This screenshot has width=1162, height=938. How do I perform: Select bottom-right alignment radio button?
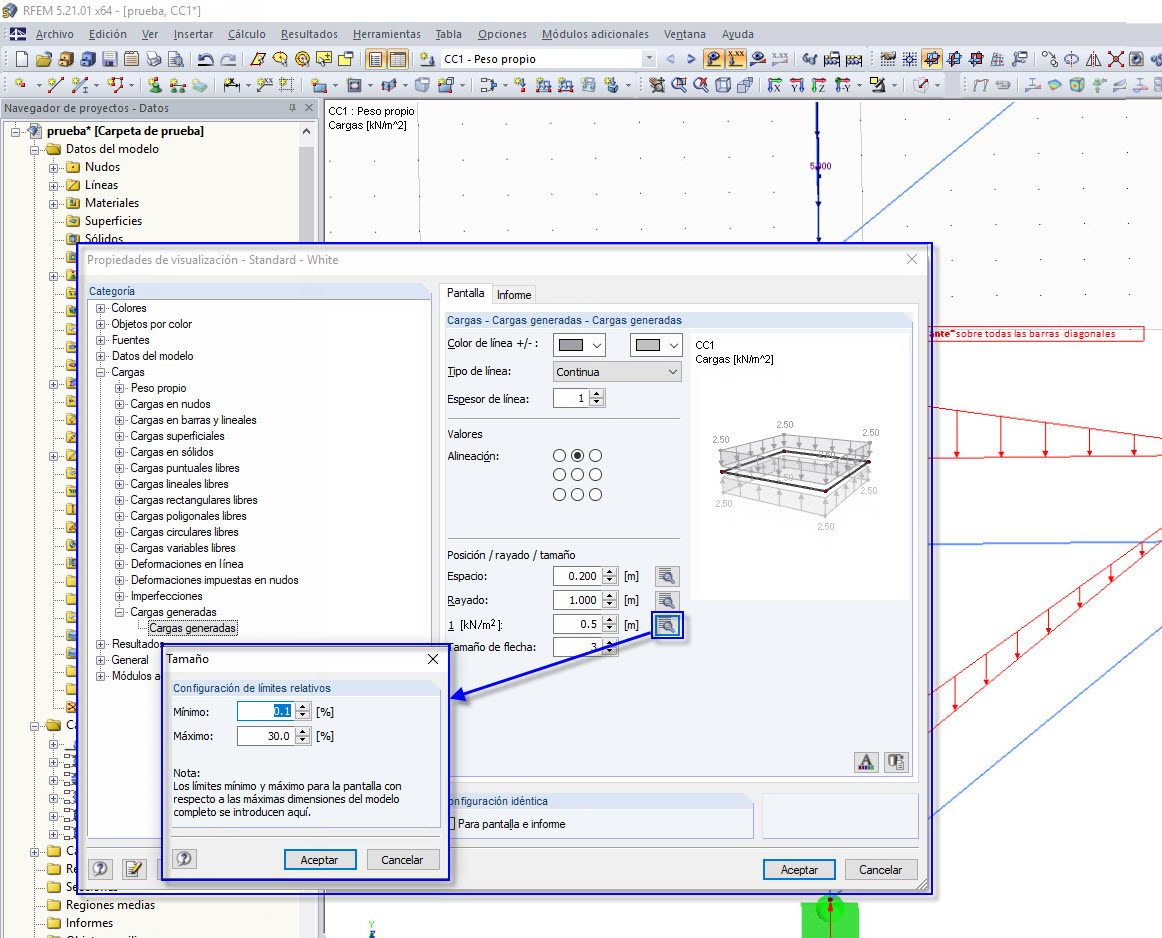596,494
